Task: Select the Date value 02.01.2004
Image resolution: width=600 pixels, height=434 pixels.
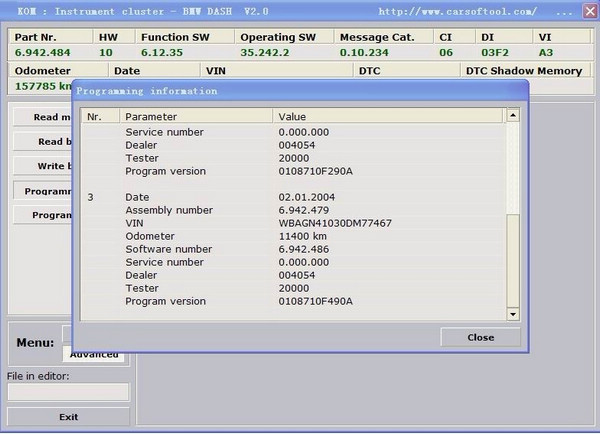Action: (307, 197)
